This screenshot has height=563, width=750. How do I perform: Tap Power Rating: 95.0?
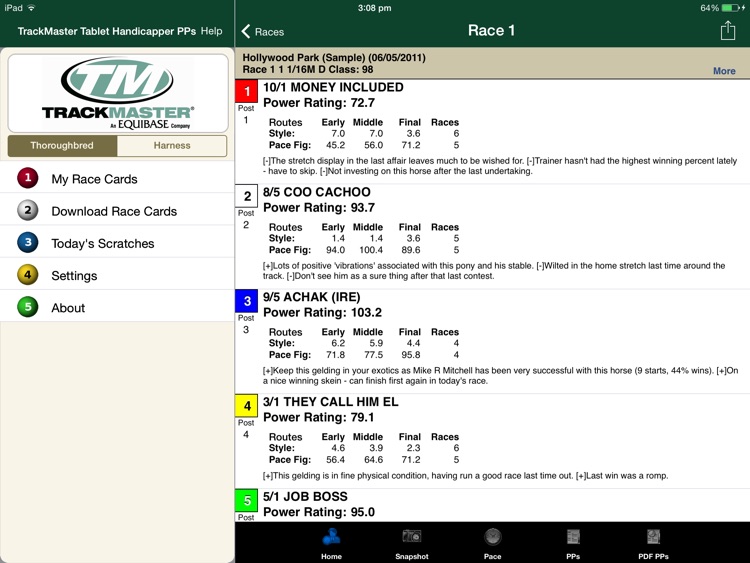(x=319, y=512)
